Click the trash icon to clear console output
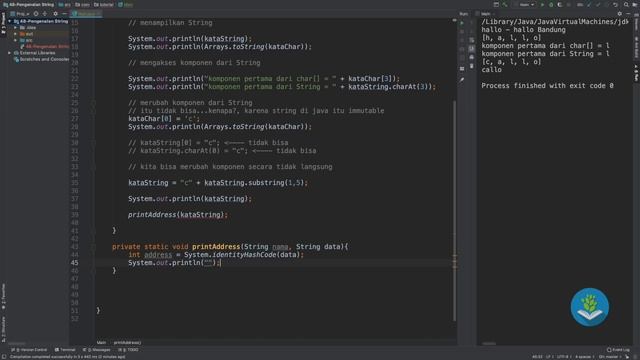The image size is (640, 360). tap(471, 66)
